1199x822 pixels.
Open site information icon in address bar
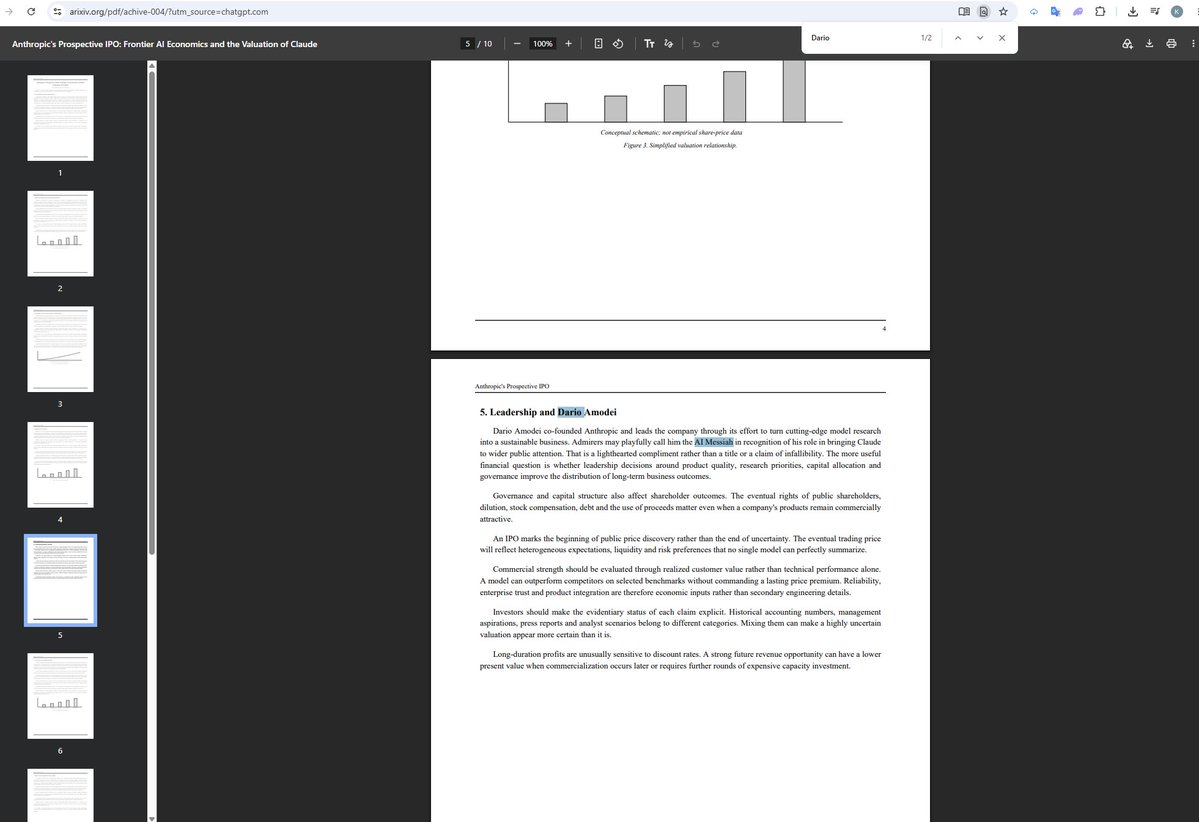pyautogui.click(x=57, y=11)
